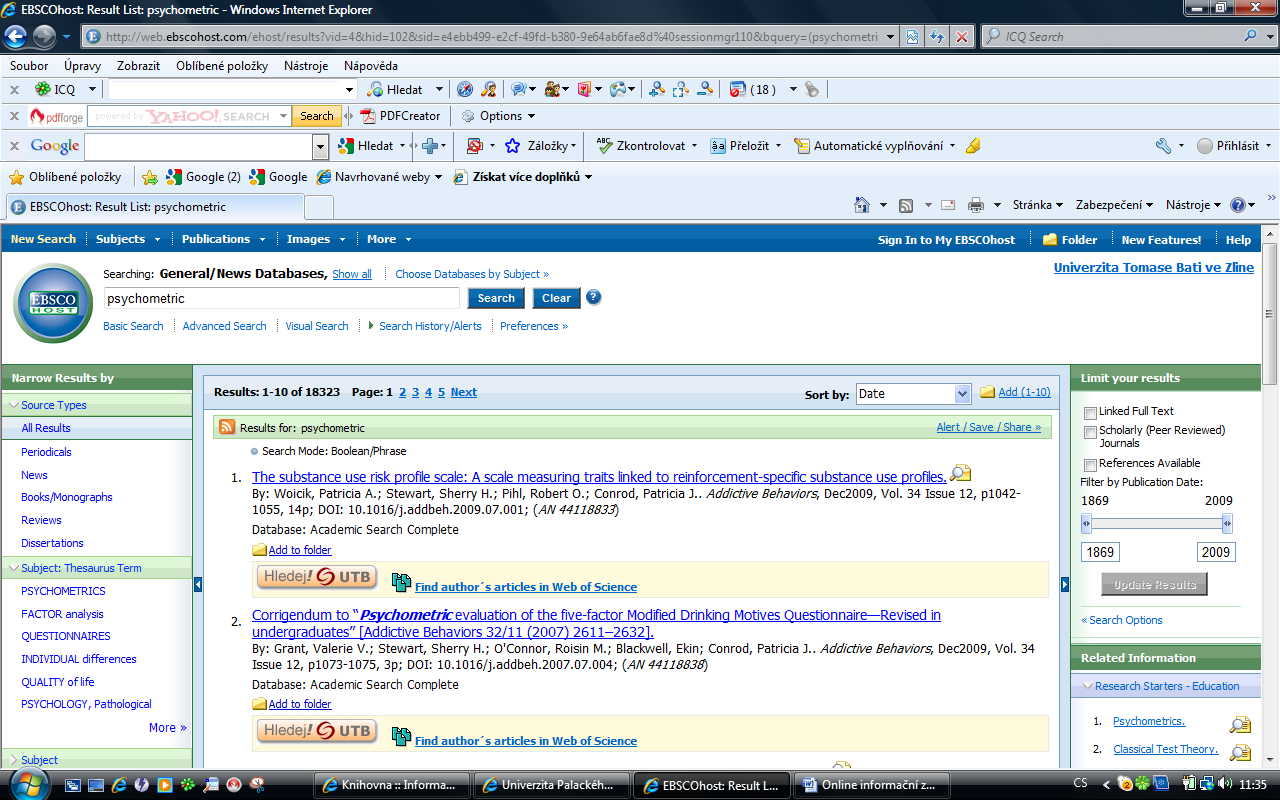Viewport: 1280px width, 800px height.
Task: Click Find author's articles under result 1
Action: point(526,587)
